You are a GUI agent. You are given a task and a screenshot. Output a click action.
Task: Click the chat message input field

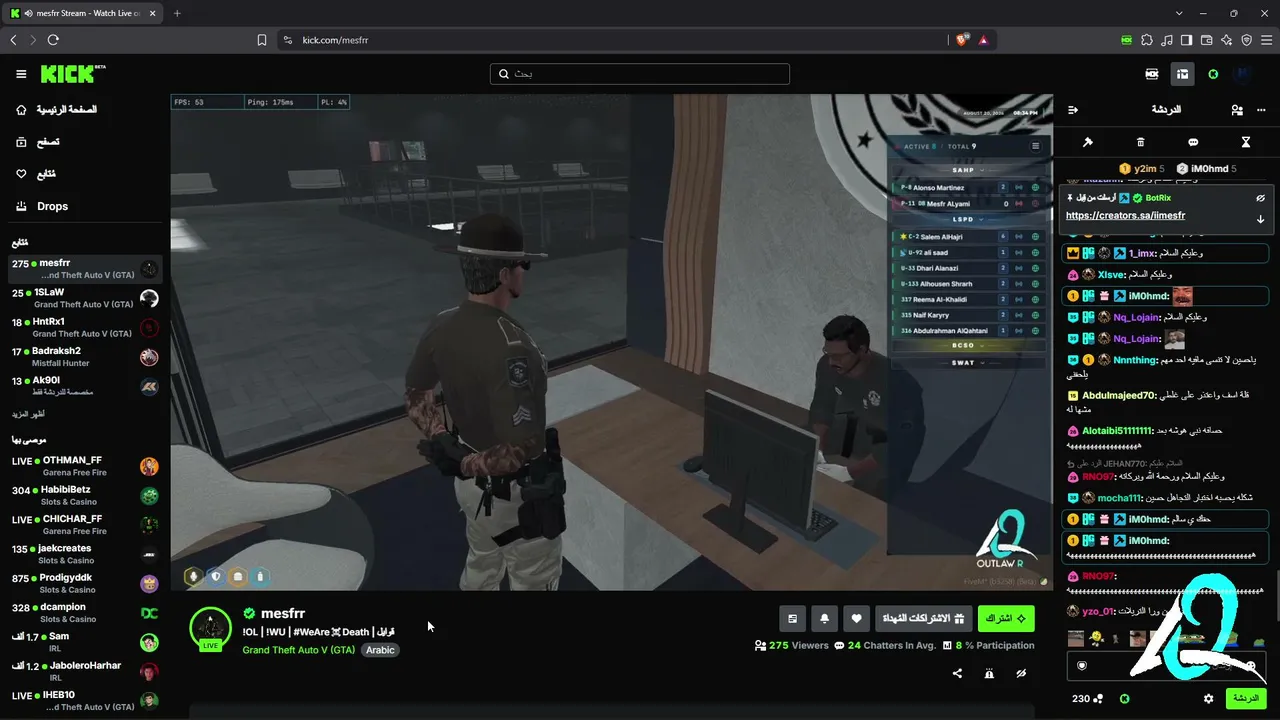(1166, 665)
